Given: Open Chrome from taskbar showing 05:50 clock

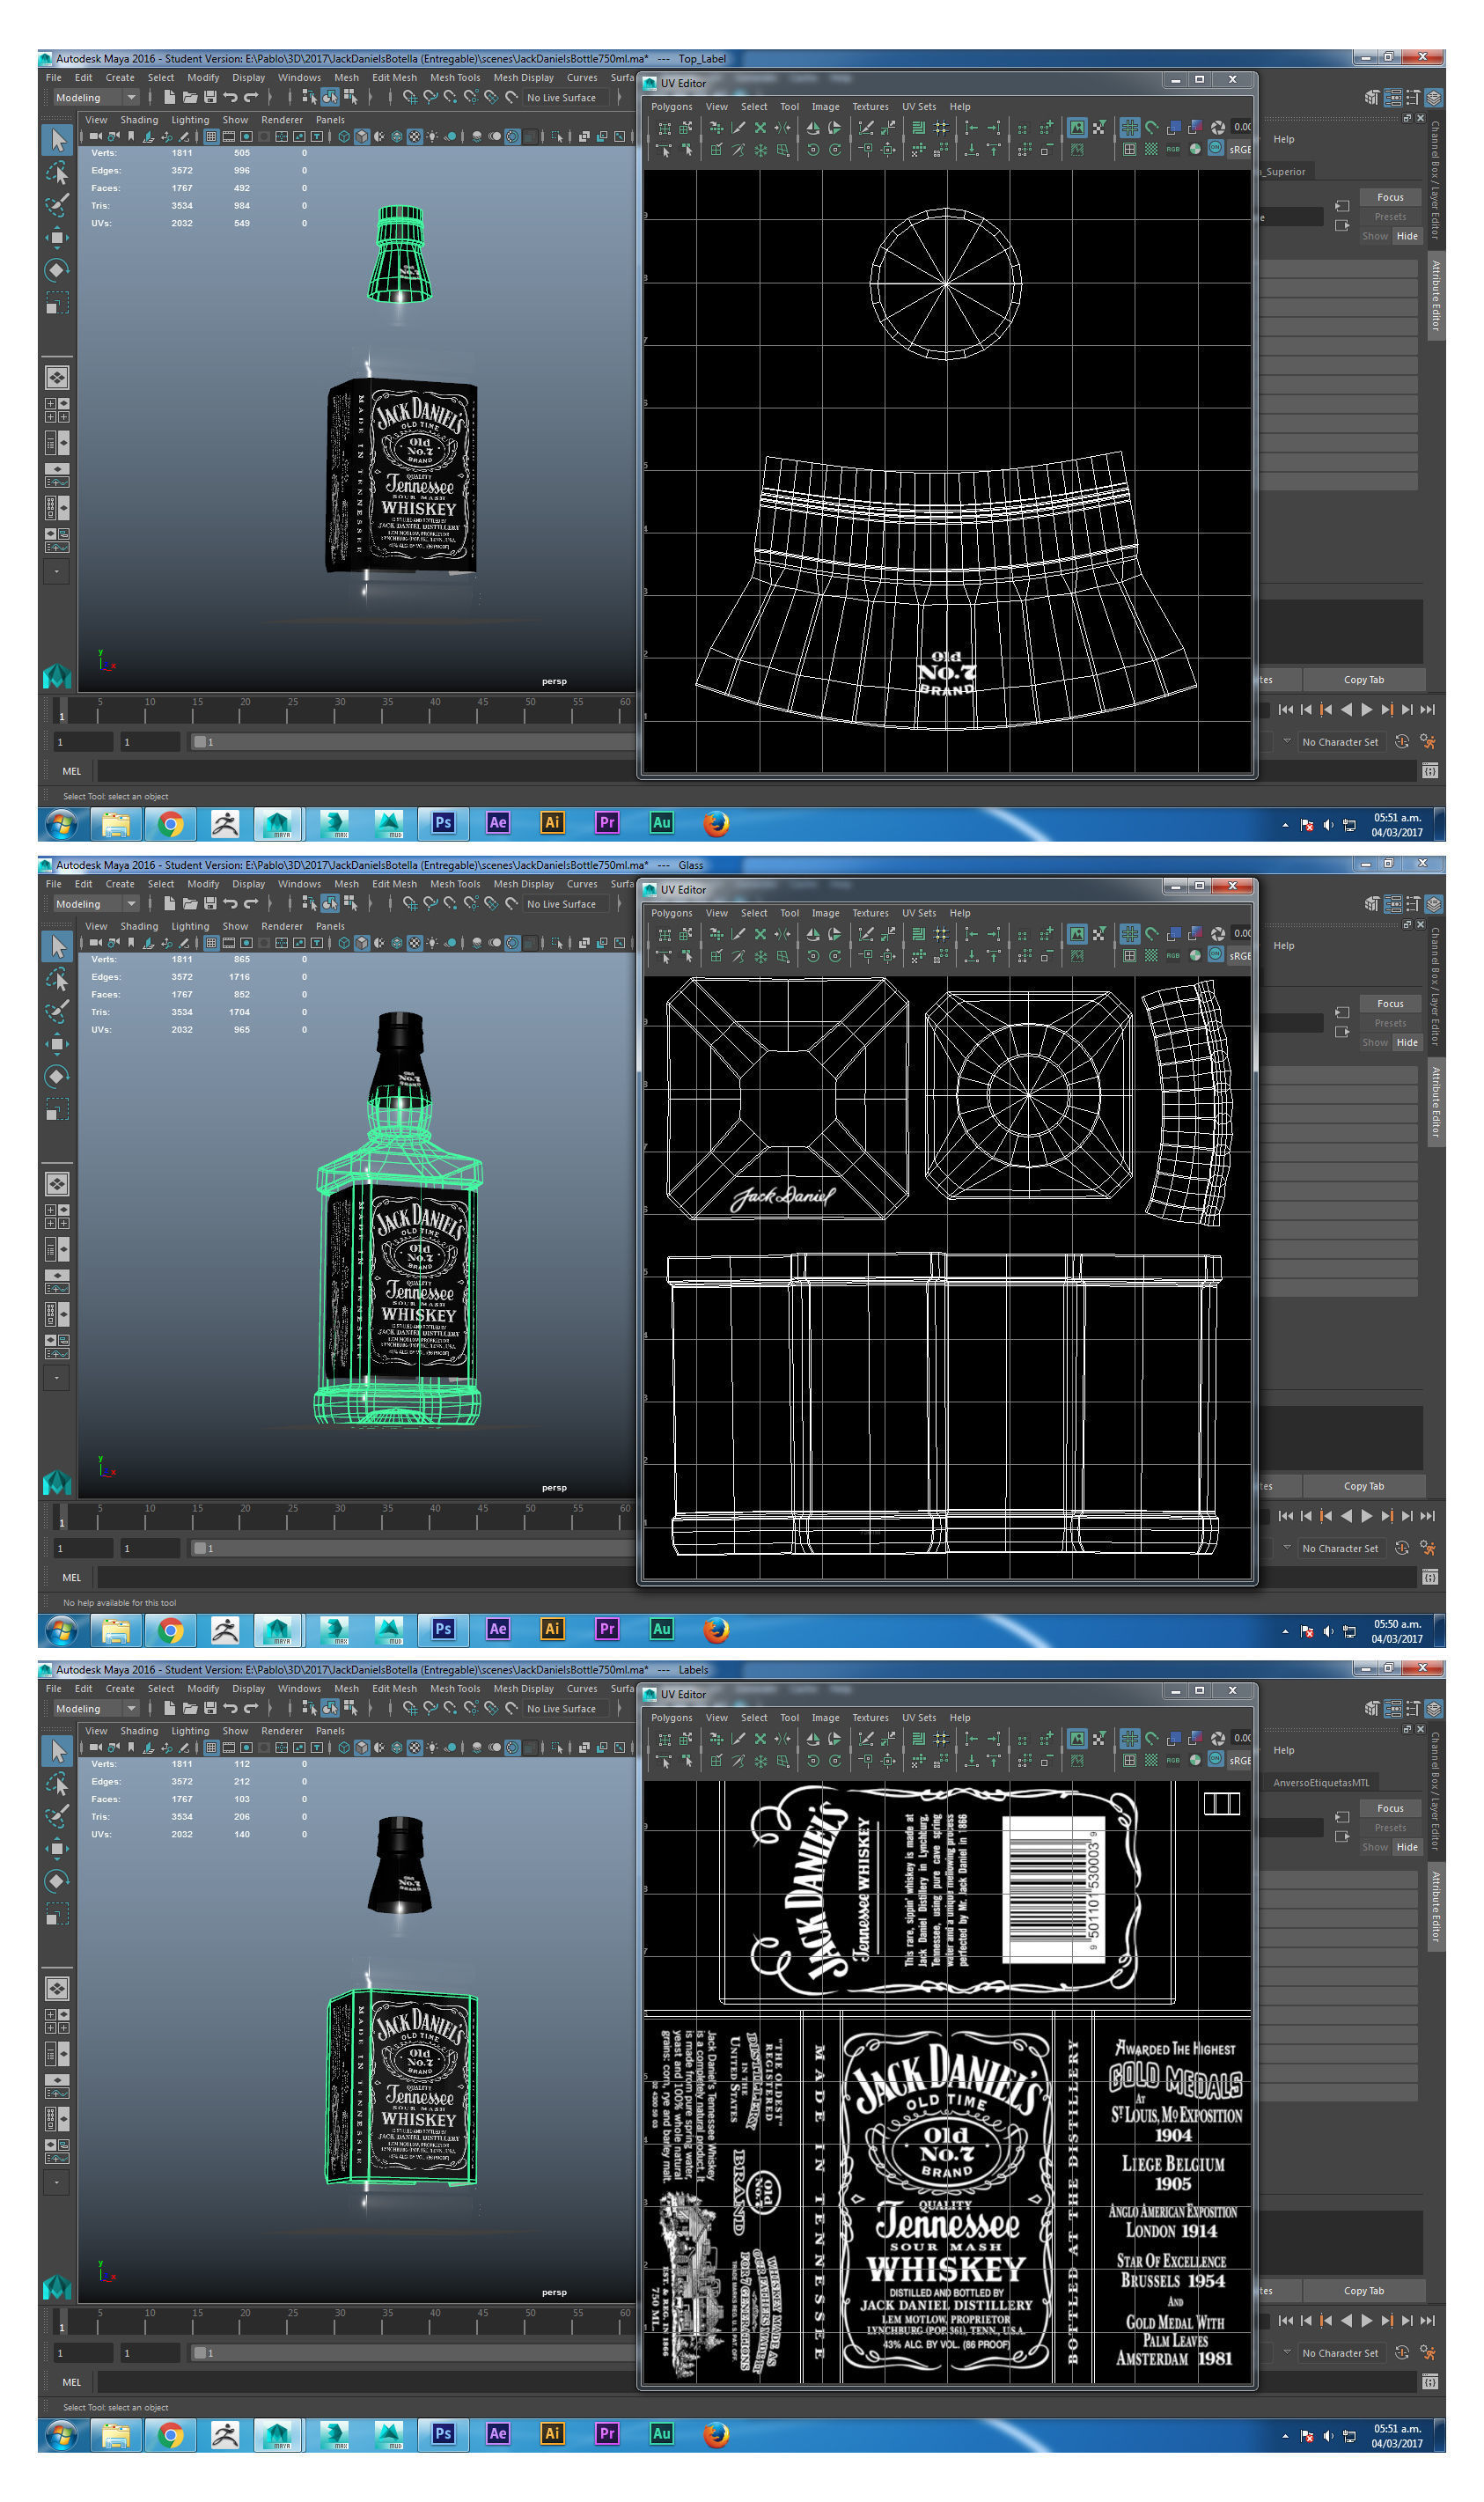Looking at the screenshot, I should pos(171,1629).
